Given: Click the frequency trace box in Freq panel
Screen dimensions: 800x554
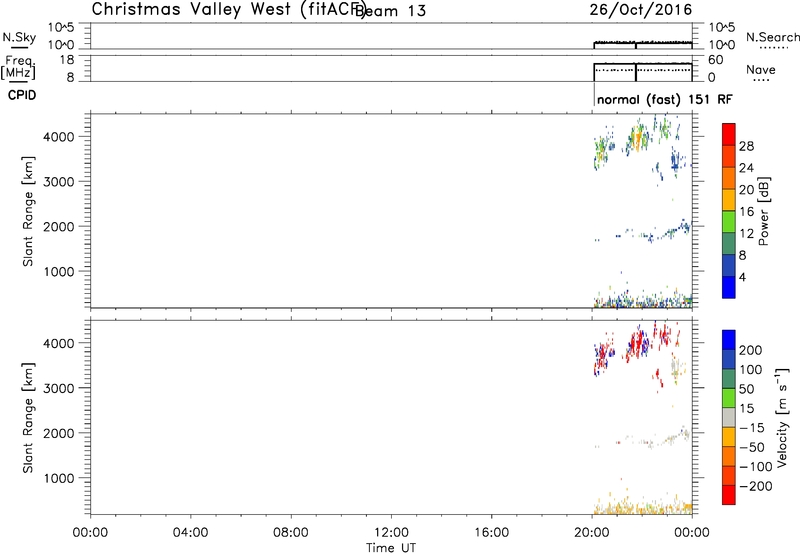Looking at the screenshot, I should 643,72.
